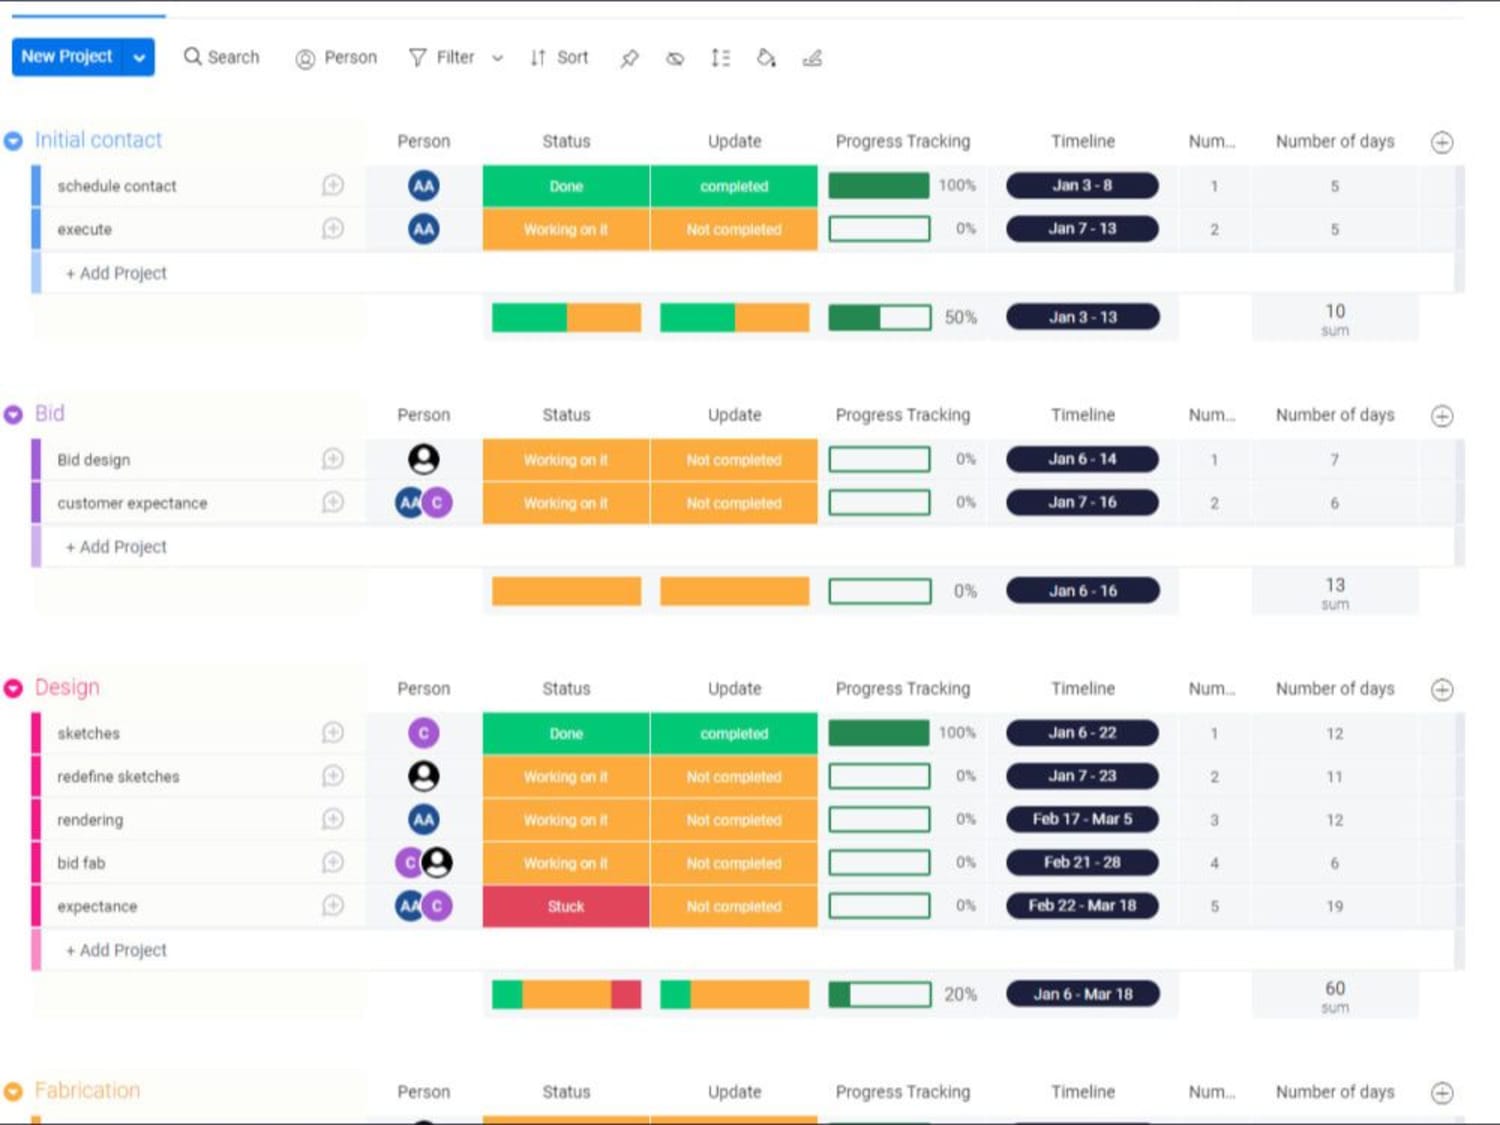
Task: Click Feb 17 - Mar 5 timeline pill
Action: (1082, 819)
